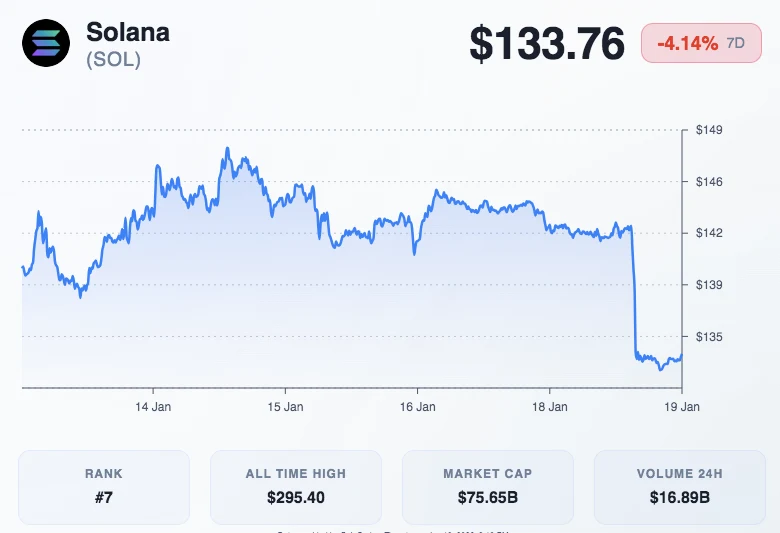Click the 19 Jan date marker
The image size is (780, 533).
pos(682,407)
